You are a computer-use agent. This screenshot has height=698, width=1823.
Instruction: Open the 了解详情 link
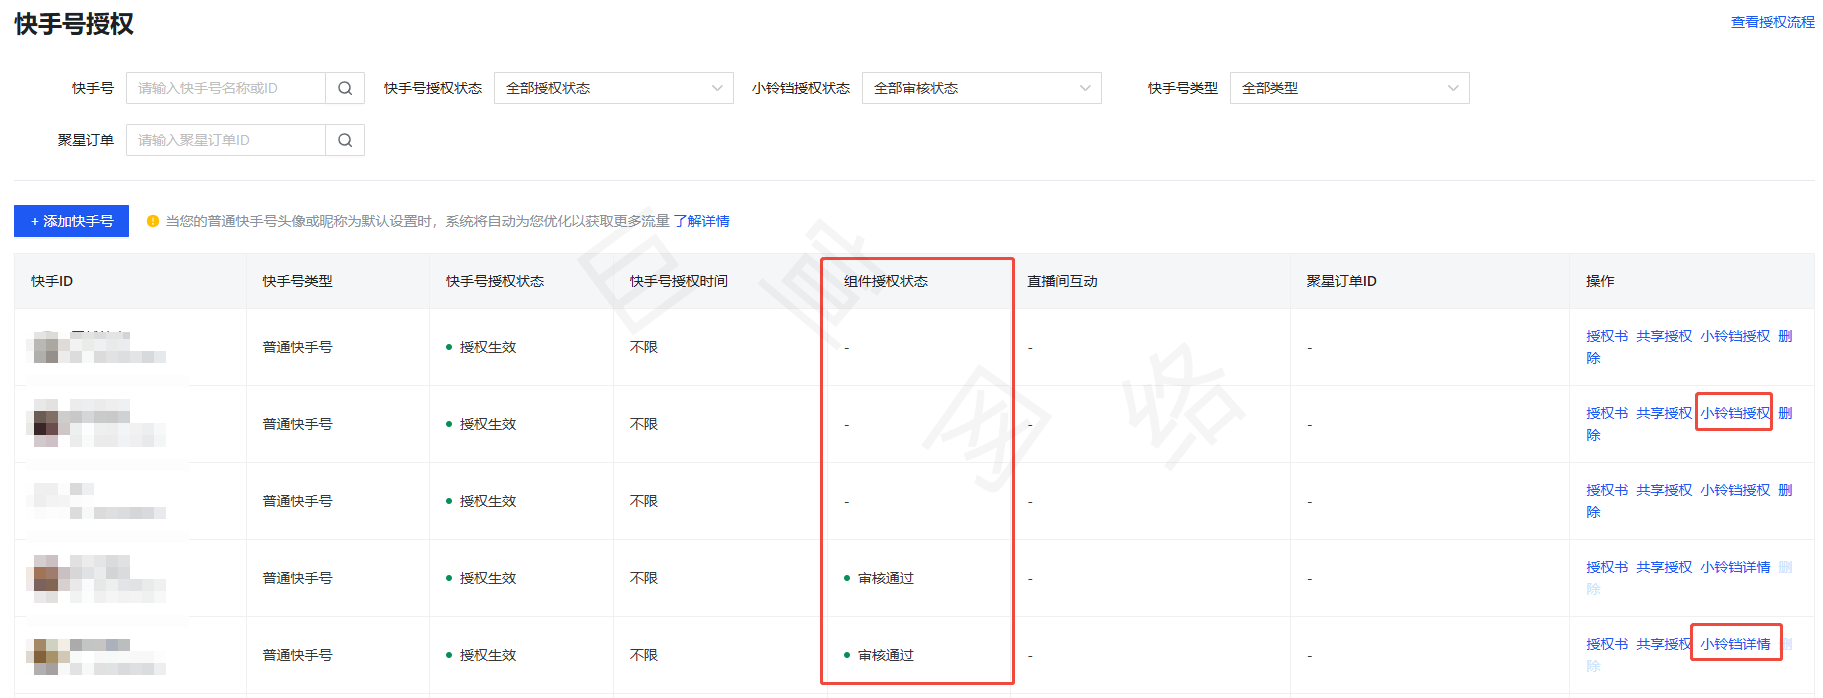point(701,221)
